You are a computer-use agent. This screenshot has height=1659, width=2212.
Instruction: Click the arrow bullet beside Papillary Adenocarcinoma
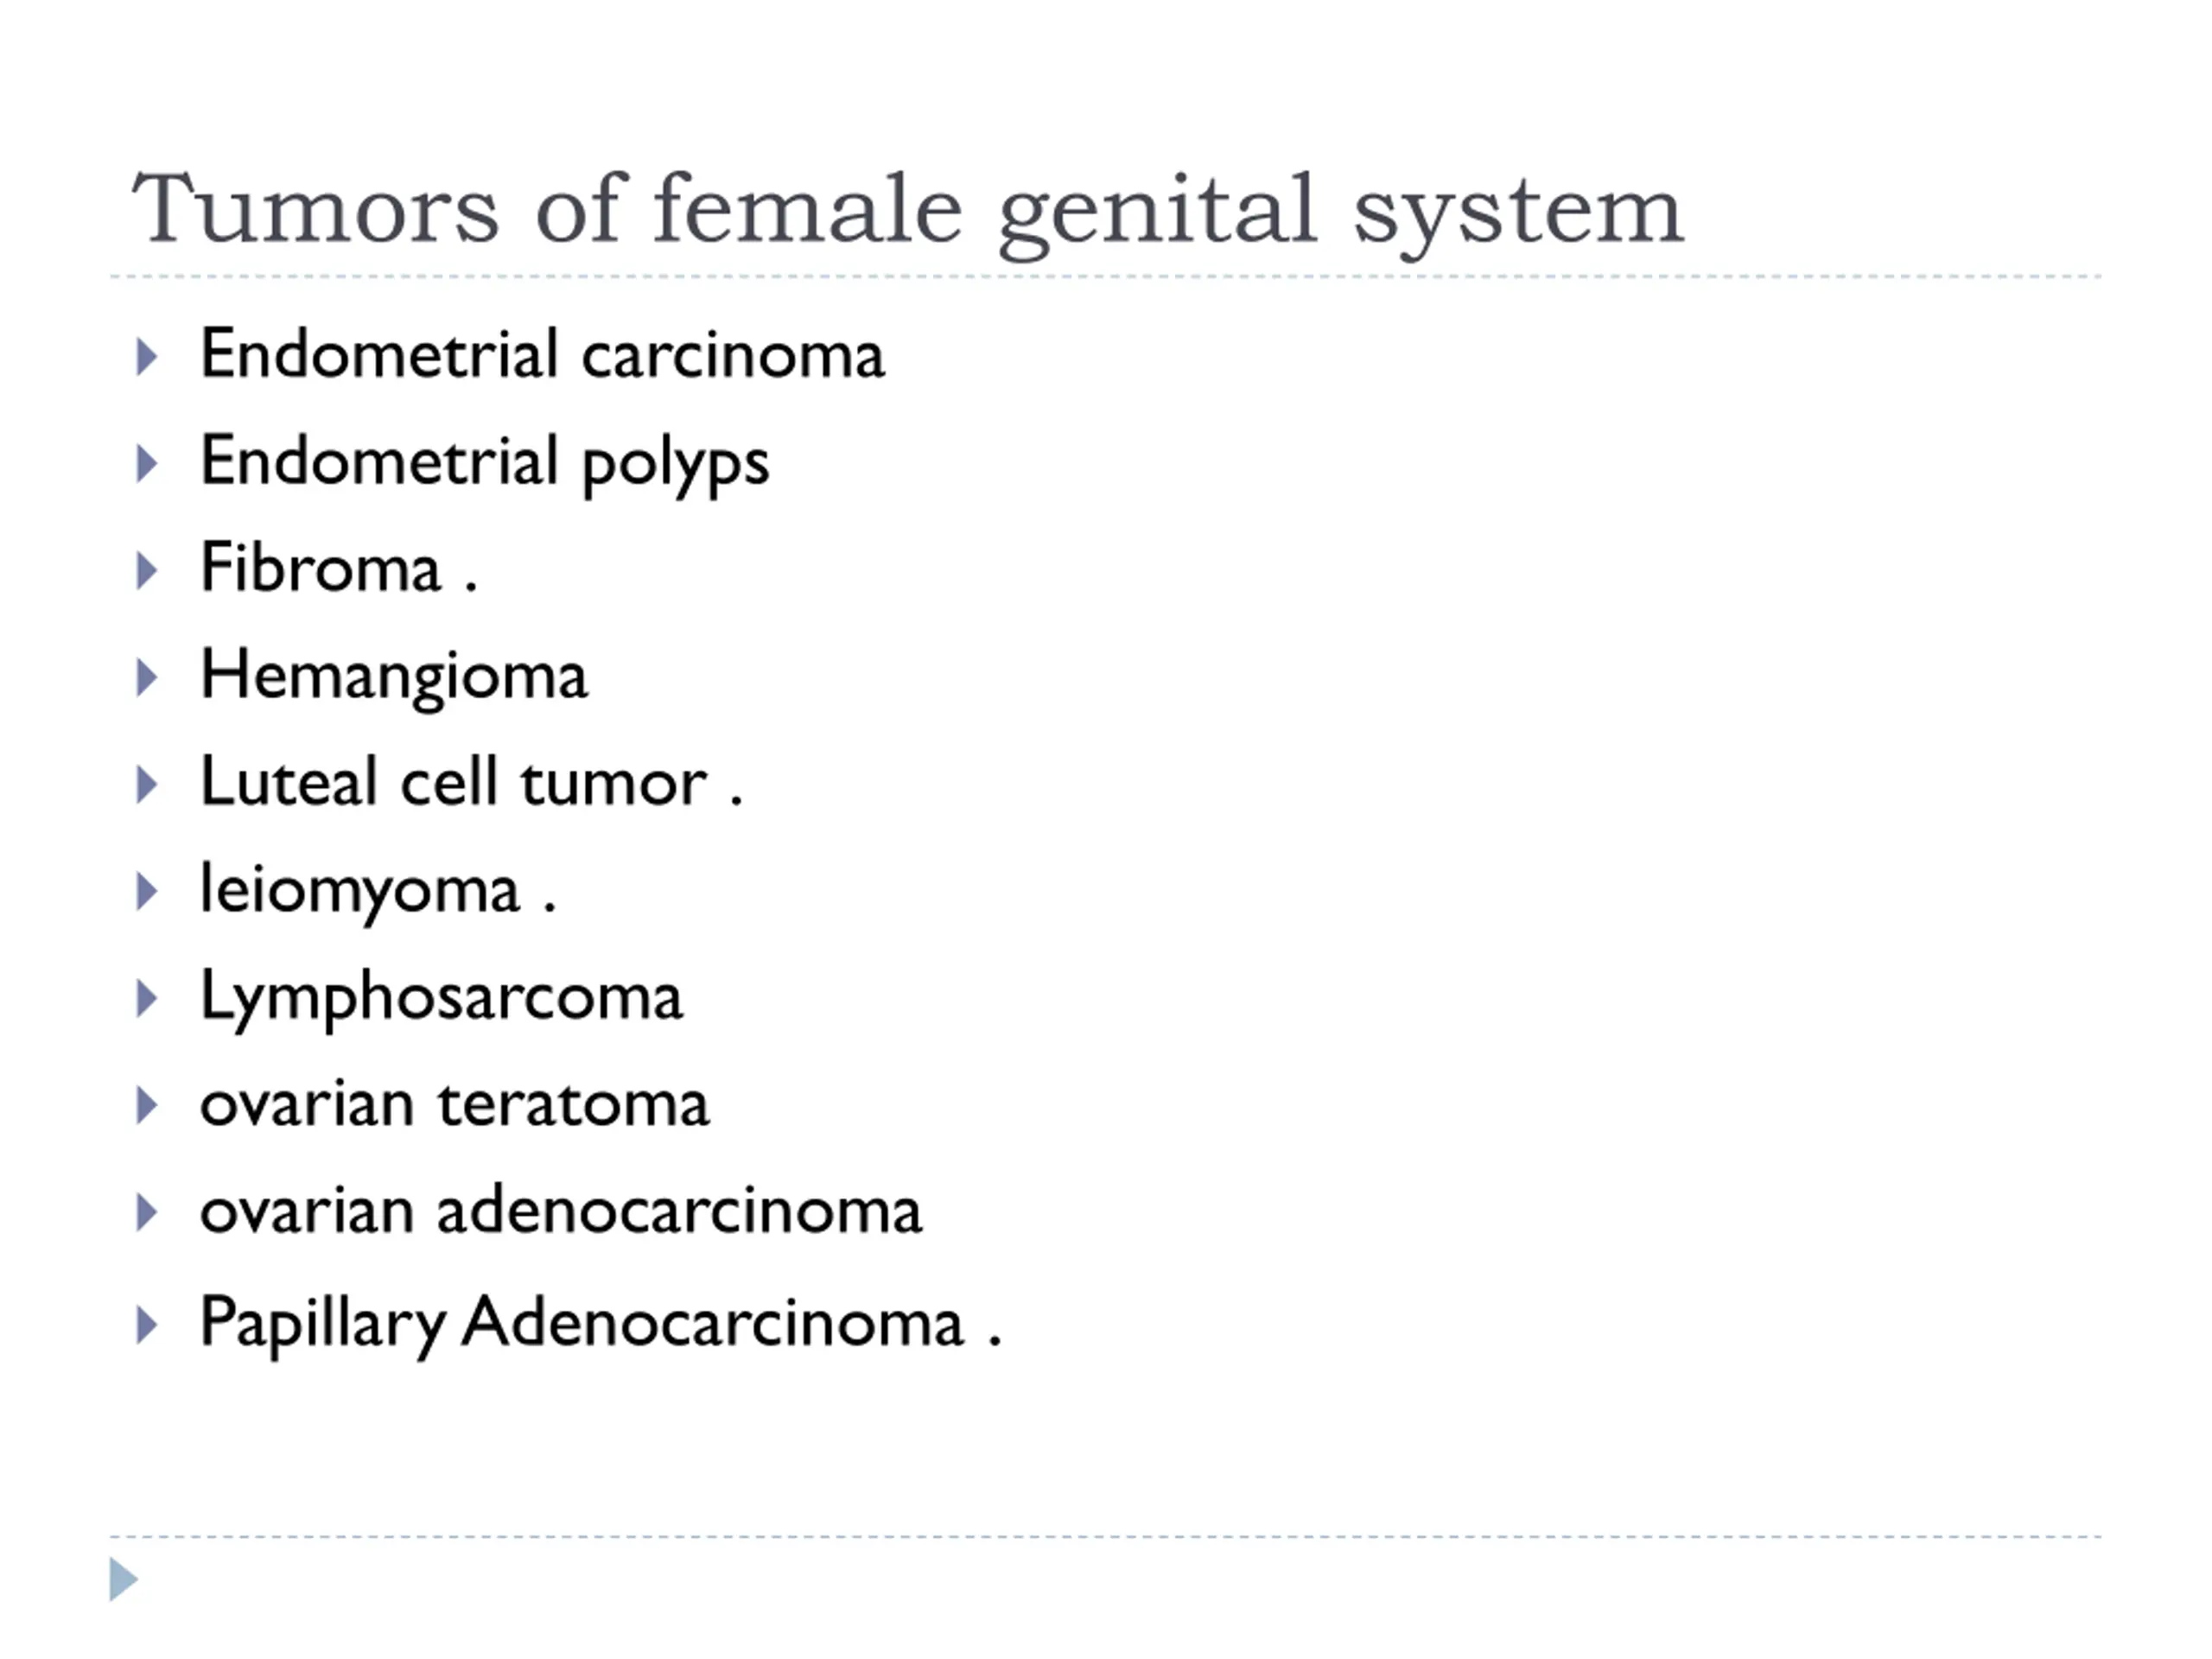[147, 1325]
